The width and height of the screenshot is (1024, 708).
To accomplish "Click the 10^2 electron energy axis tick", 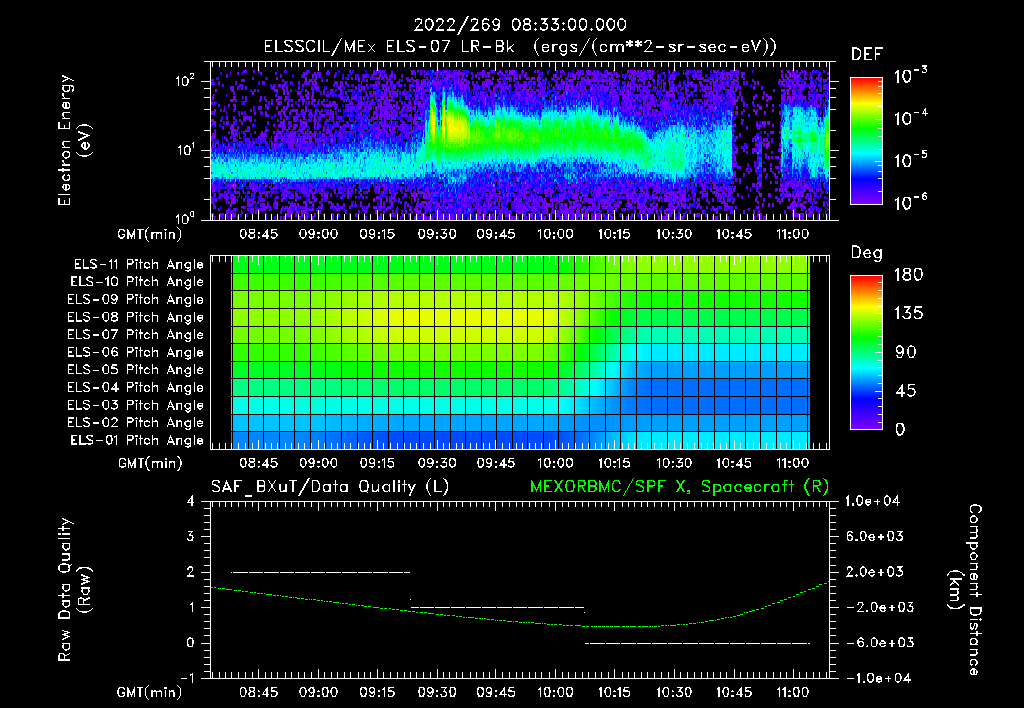I will [x=185, y=81].
